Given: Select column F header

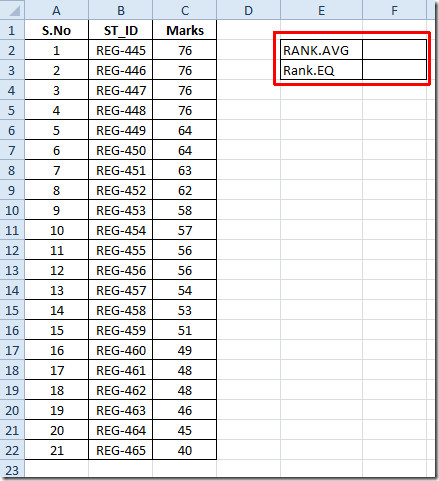Looking at the screenshot, I should (x=394, y=10).
